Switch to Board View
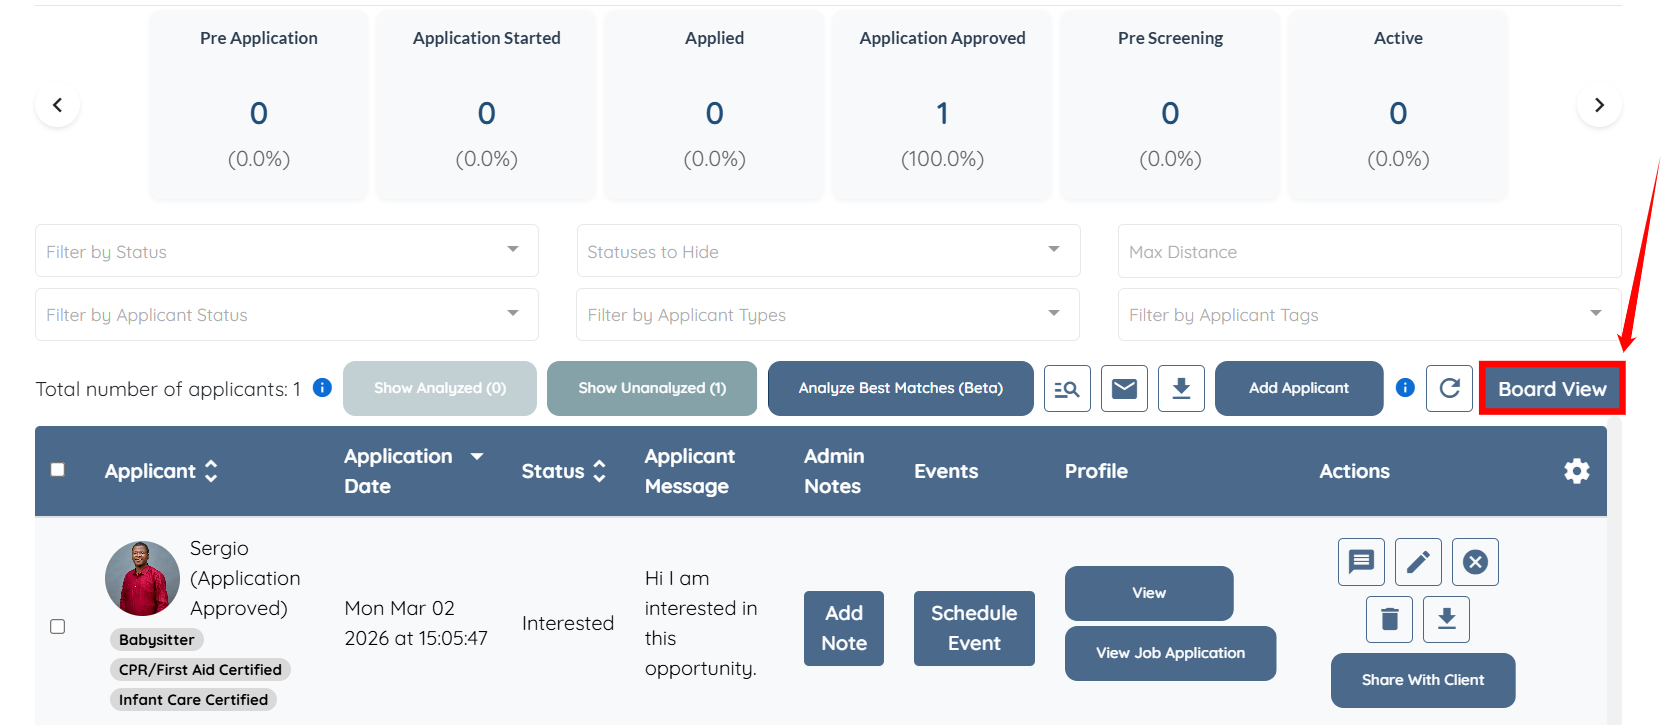1680x725 pixels. tap(1551, 389)
